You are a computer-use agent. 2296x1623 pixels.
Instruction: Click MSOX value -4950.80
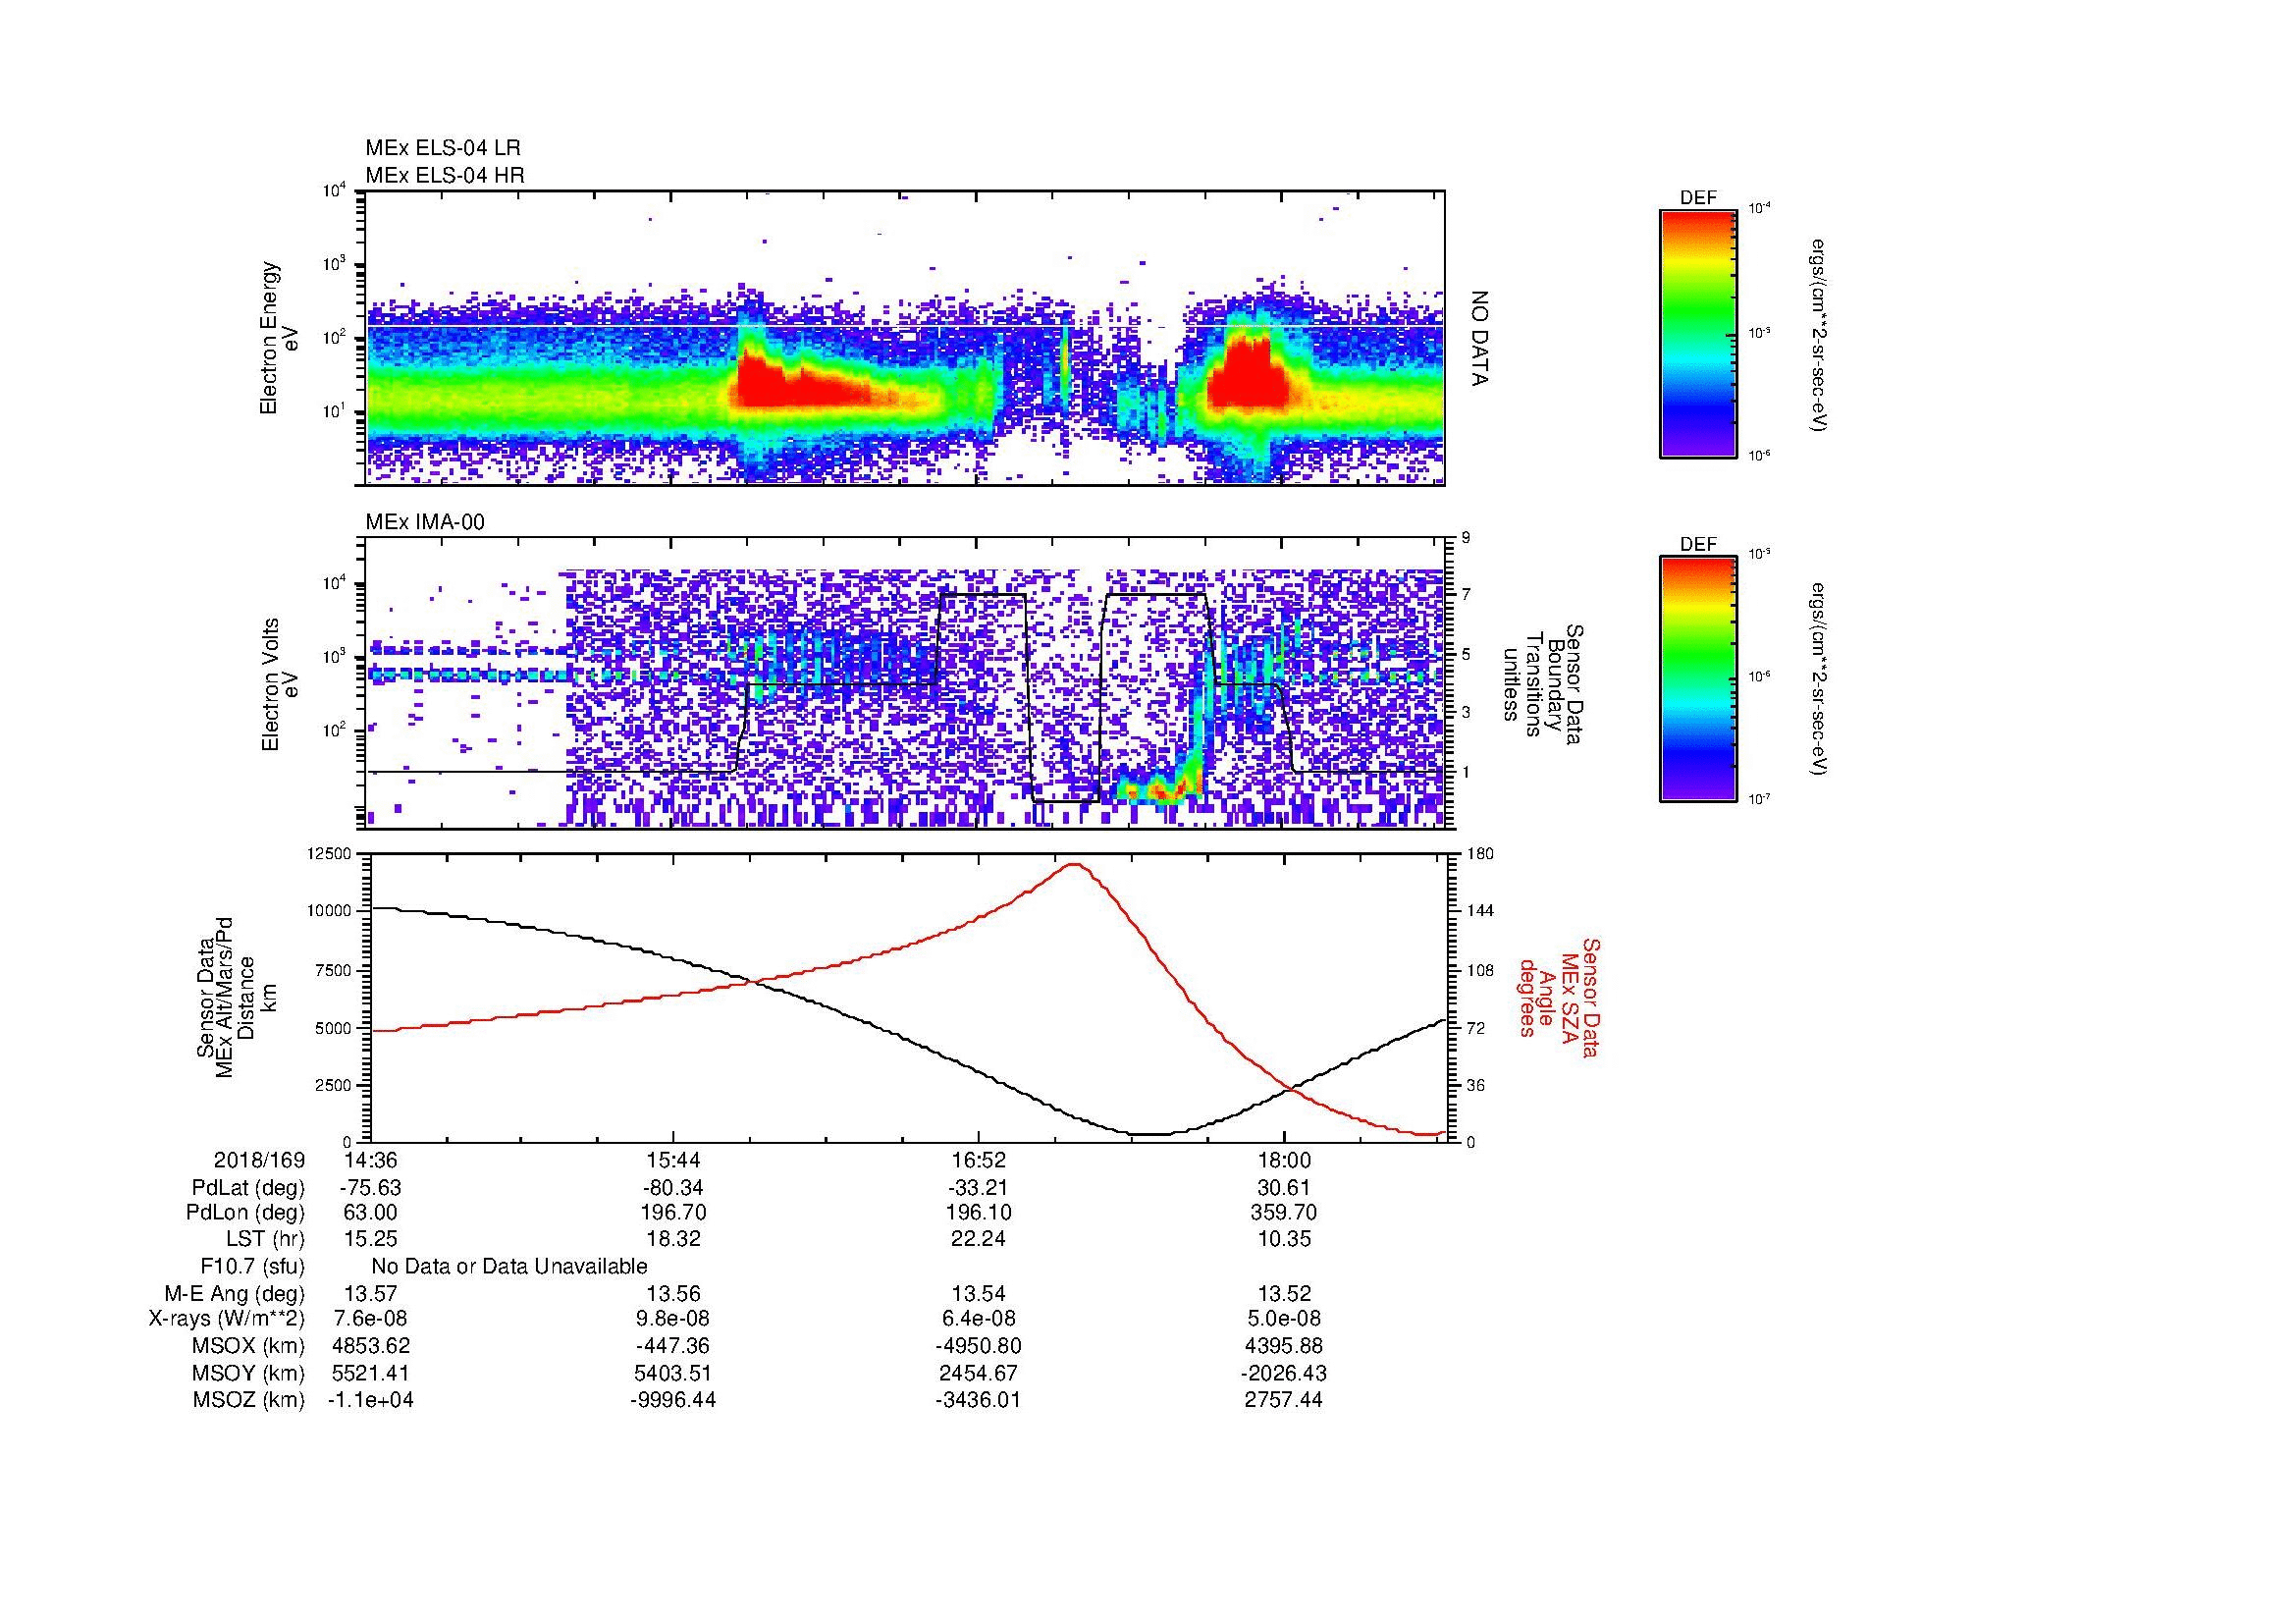(x=978, y=1346)
